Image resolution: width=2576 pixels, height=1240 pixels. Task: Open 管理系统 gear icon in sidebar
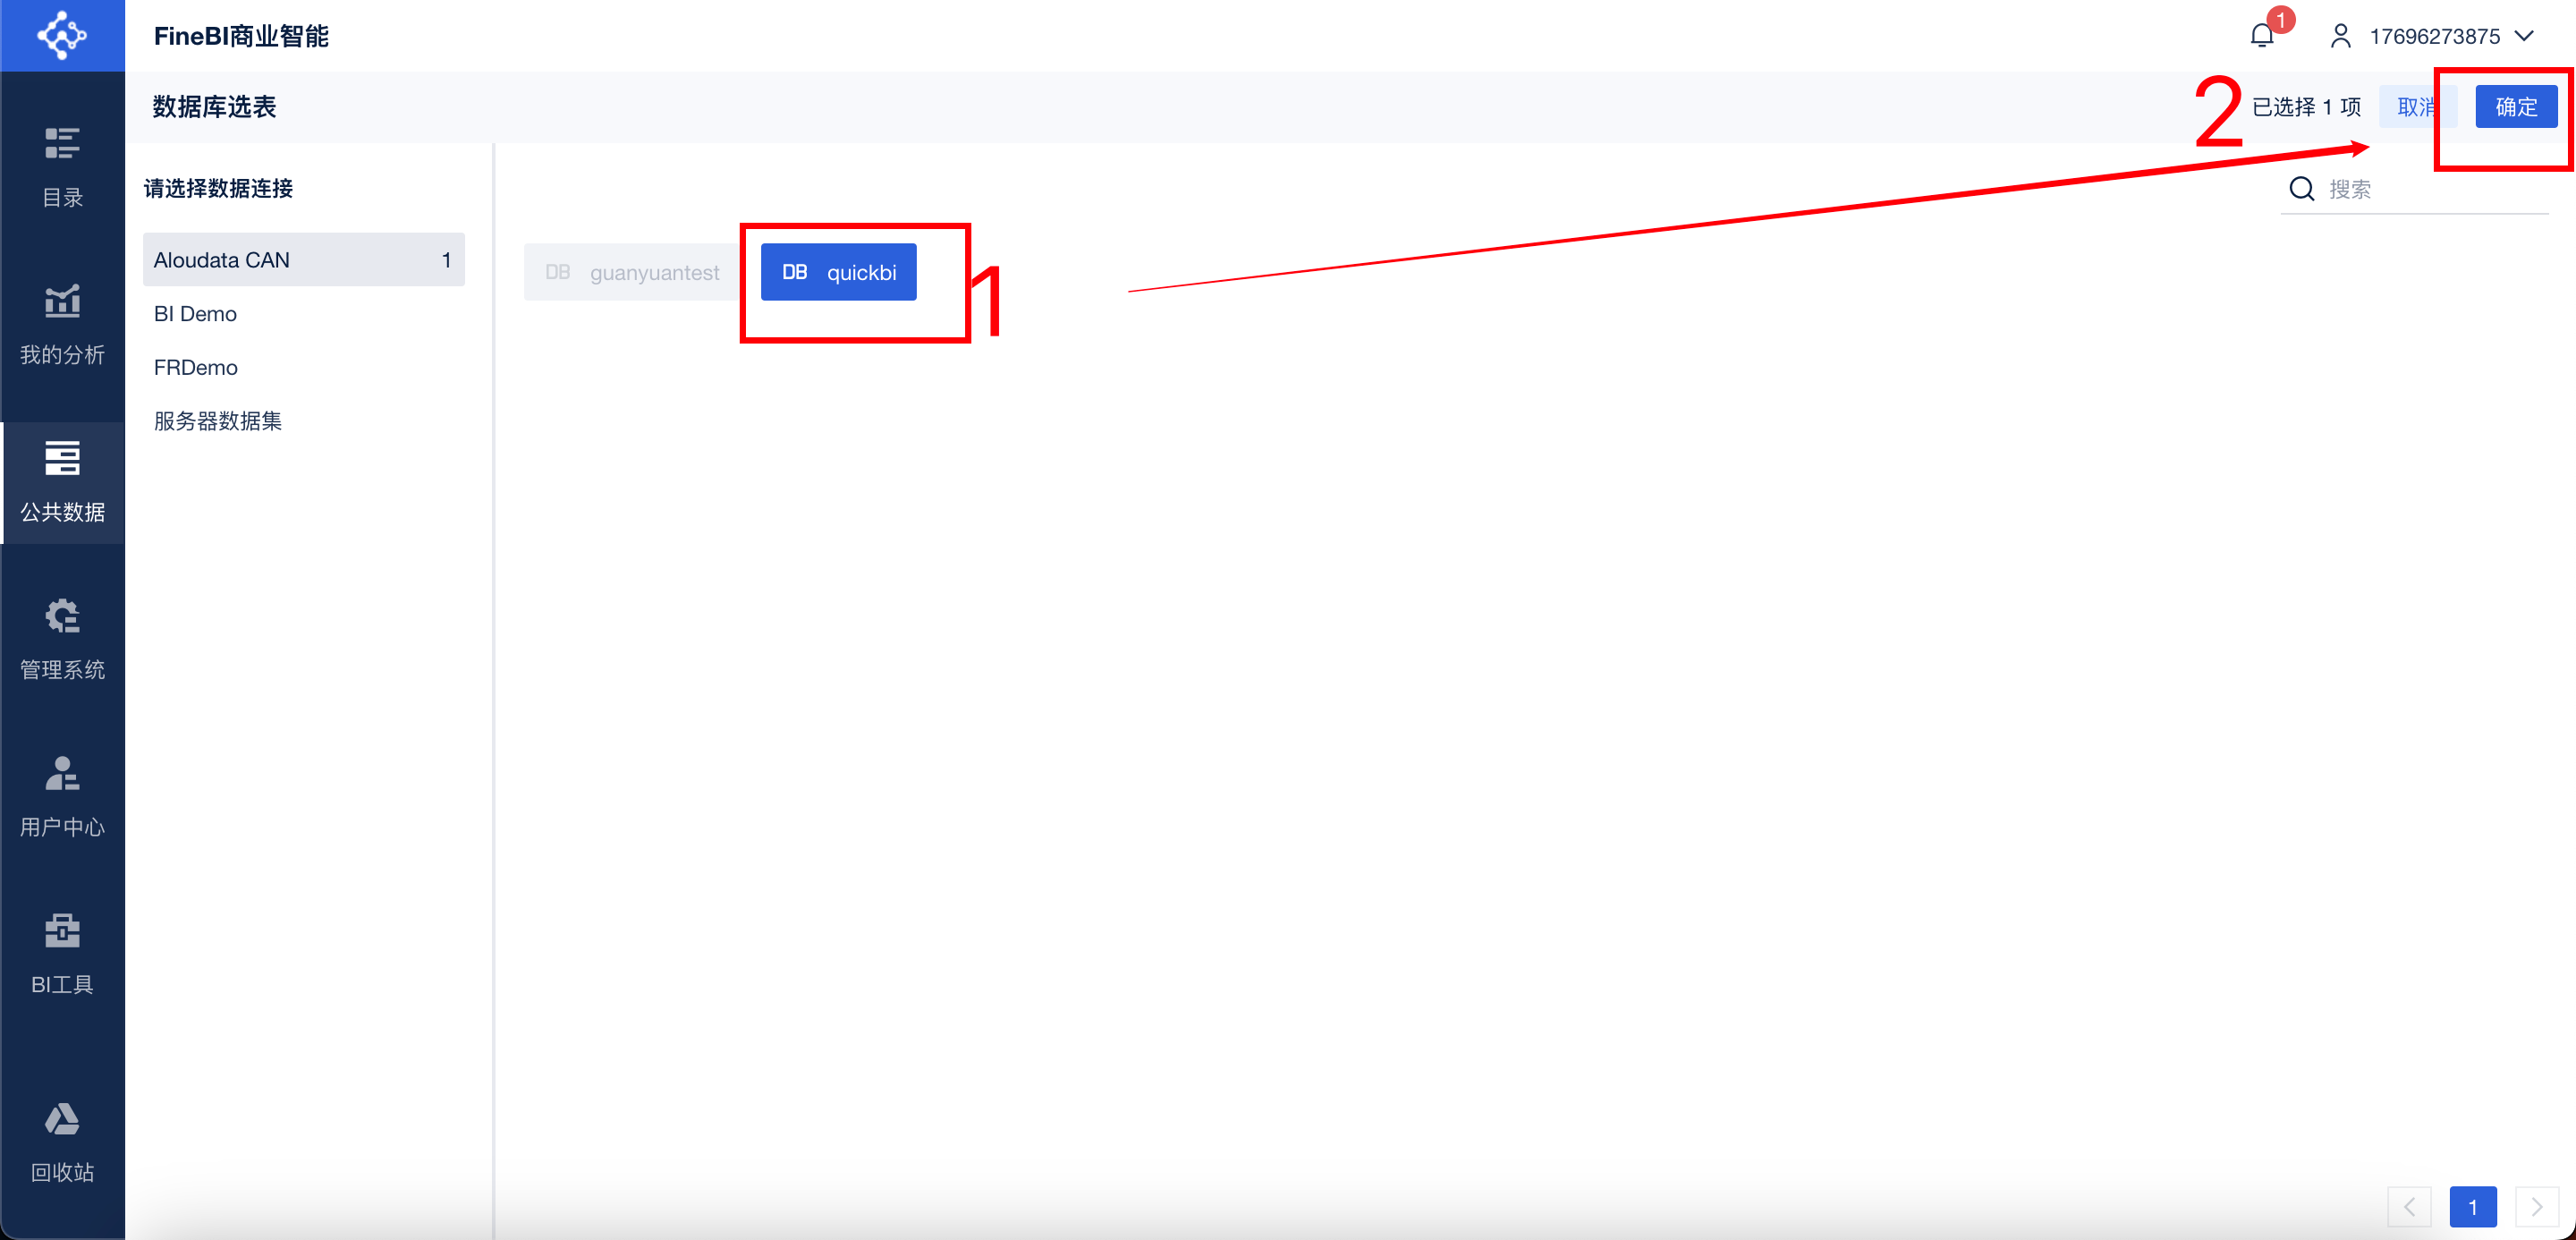(x=62, y=616)
